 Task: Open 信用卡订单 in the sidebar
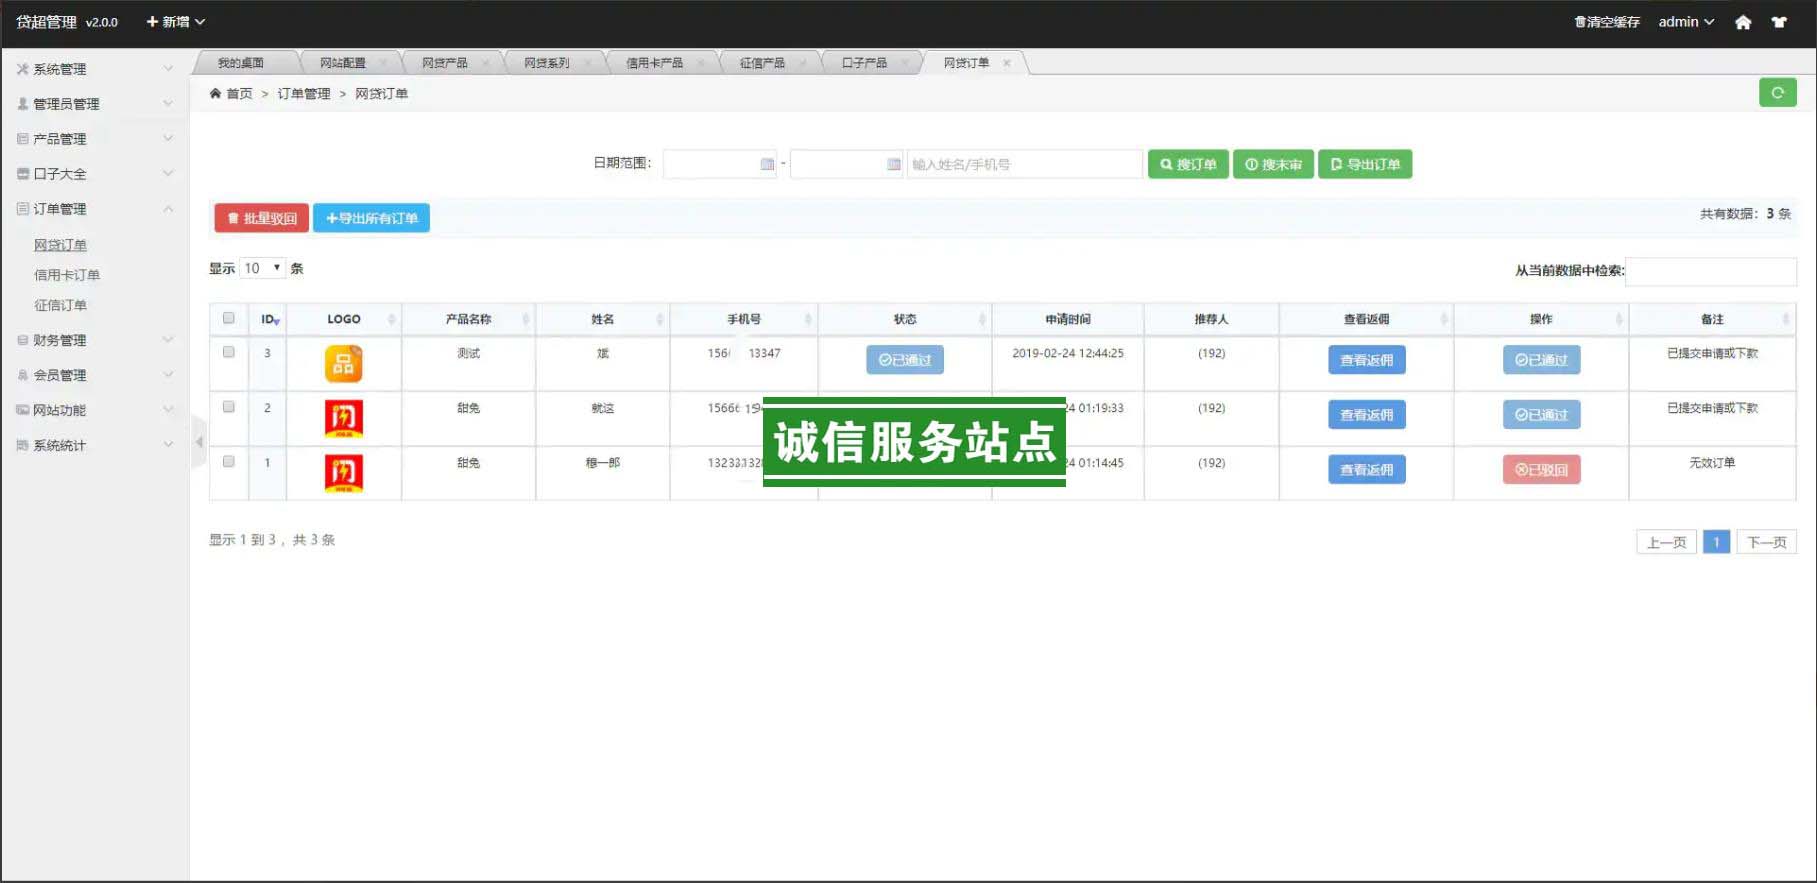pyautogui.click(x=67, y=275)
